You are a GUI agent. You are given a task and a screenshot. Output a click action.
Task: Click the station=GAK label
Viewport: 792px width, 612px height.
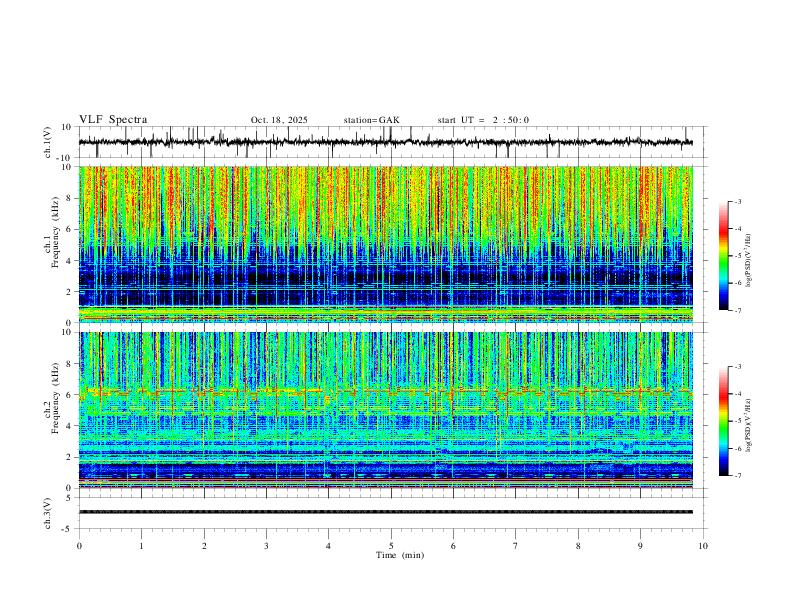tap(371, 120)
